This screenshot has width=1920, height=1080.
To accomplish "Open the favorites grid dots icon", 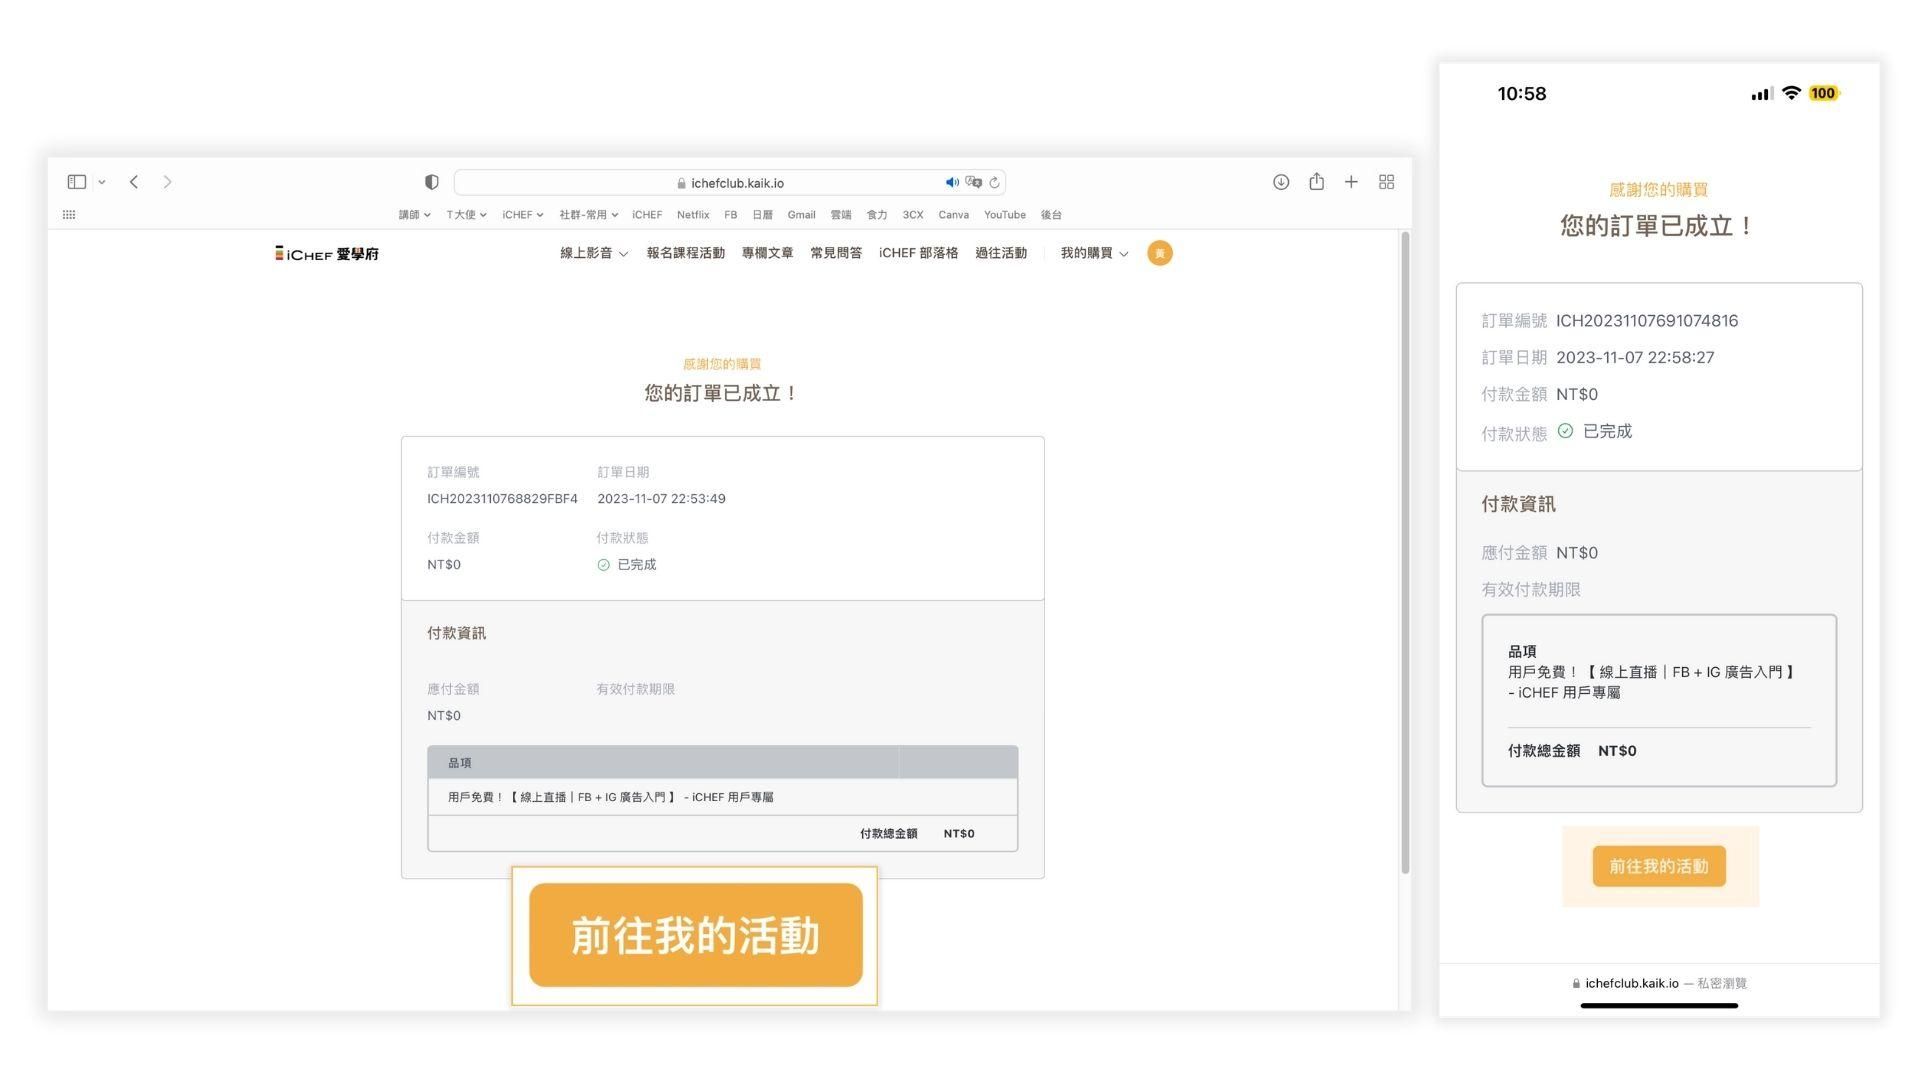I will tap(69, 215).
